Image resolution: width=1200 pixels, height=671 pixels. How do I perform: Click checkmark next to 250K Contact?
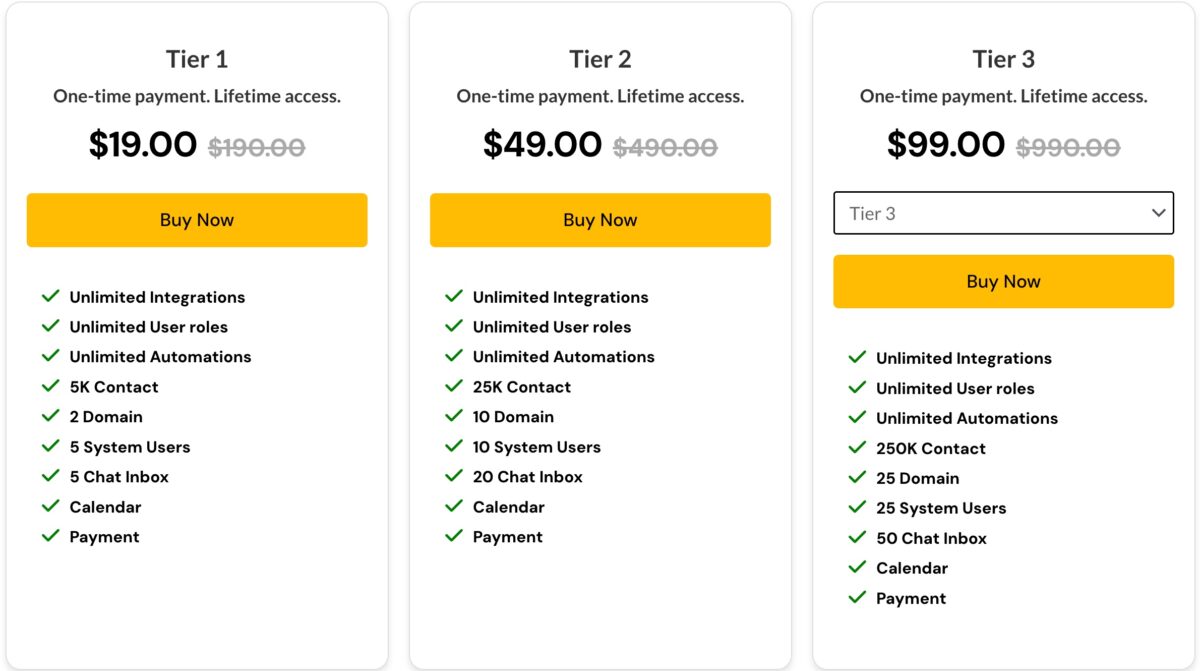[x=857, y=447]
